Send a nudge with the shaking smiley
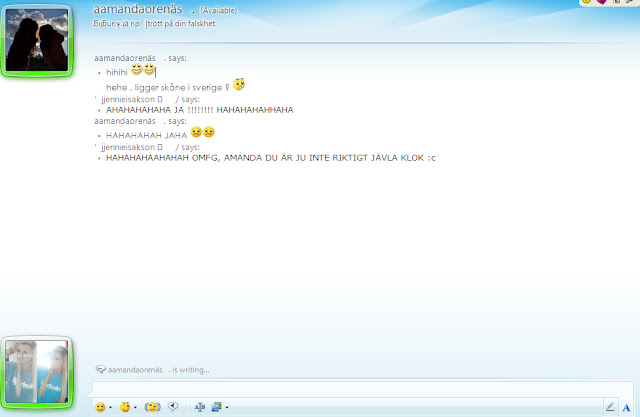 tap(152, 407)
